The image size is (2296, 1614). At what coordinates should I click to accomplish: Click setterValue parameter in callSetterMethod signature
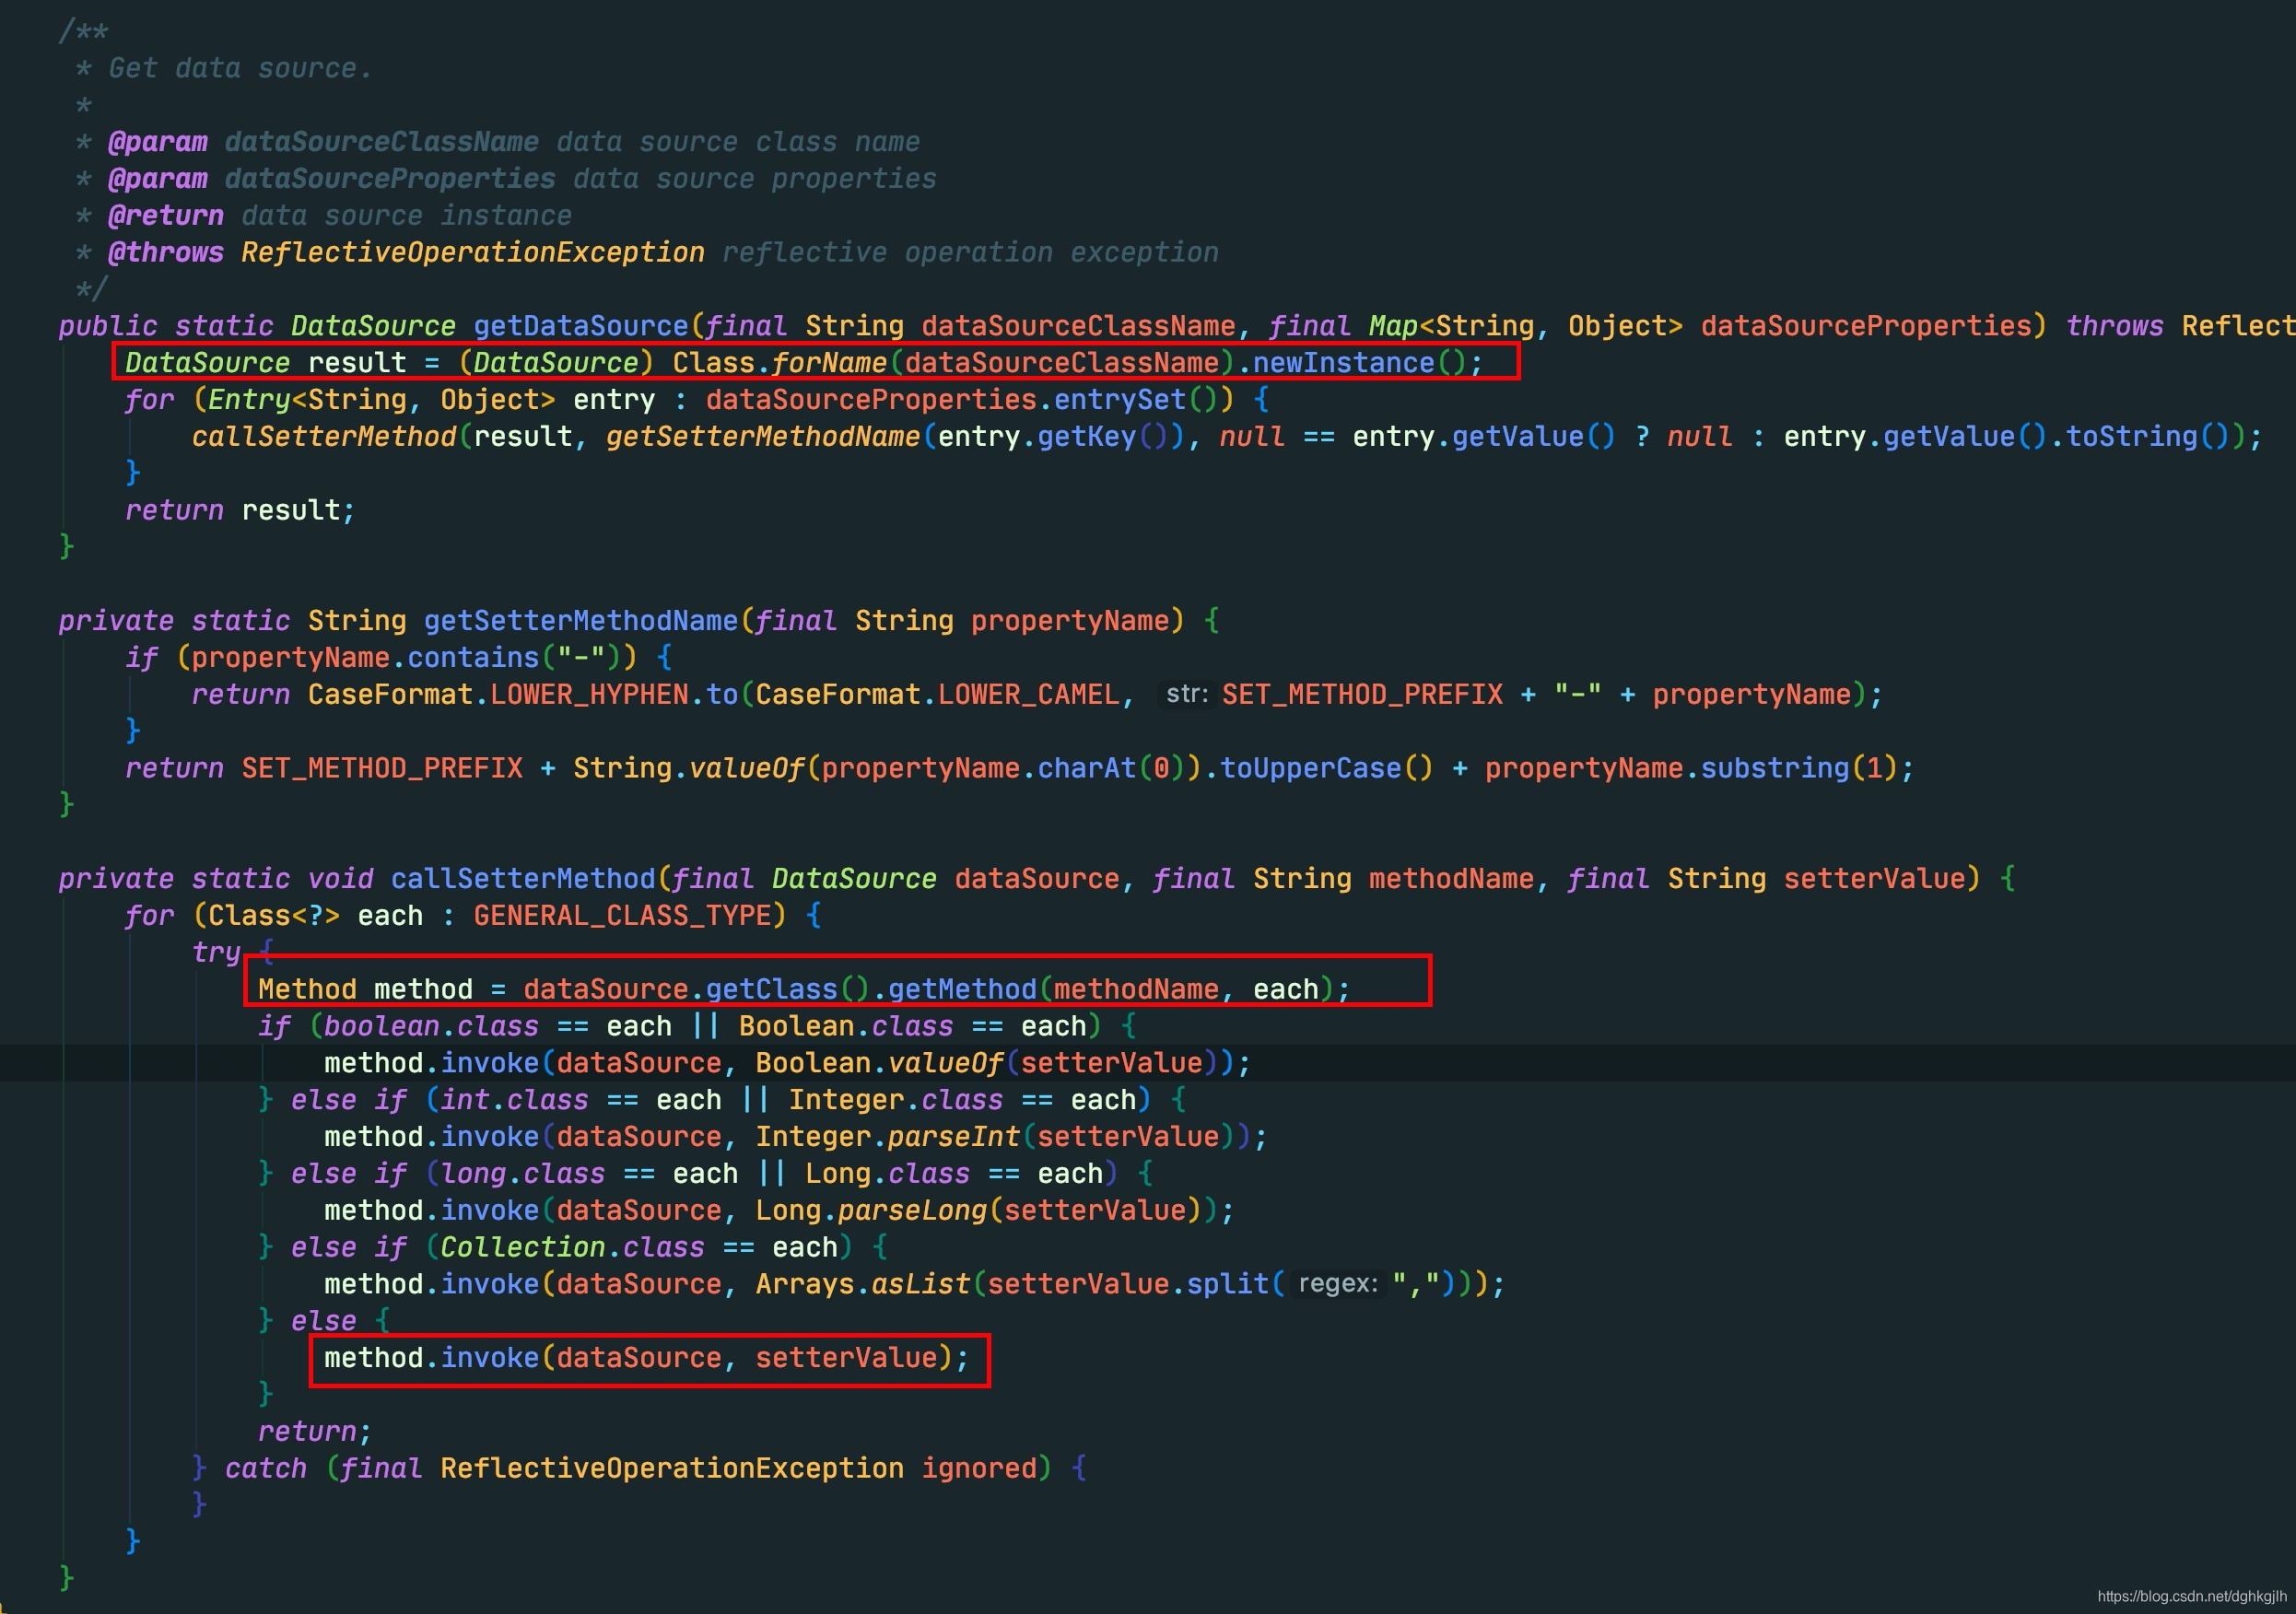click(x=1873, y=879)
